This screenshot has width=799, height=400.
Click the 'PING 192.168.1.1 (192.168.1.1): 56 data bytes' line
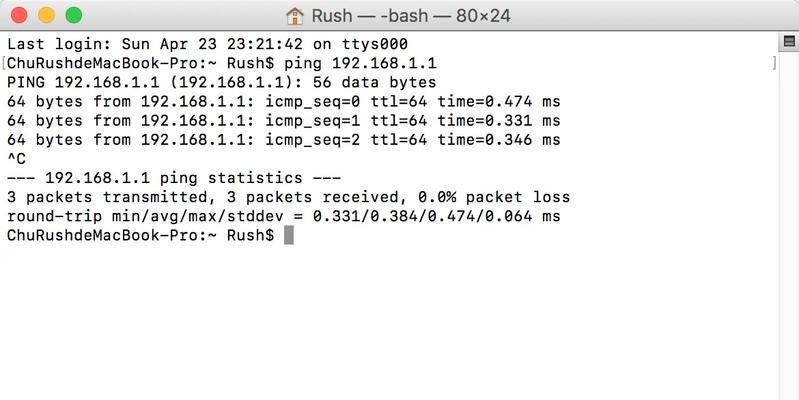pyautogui.click(x=222, y=83)
